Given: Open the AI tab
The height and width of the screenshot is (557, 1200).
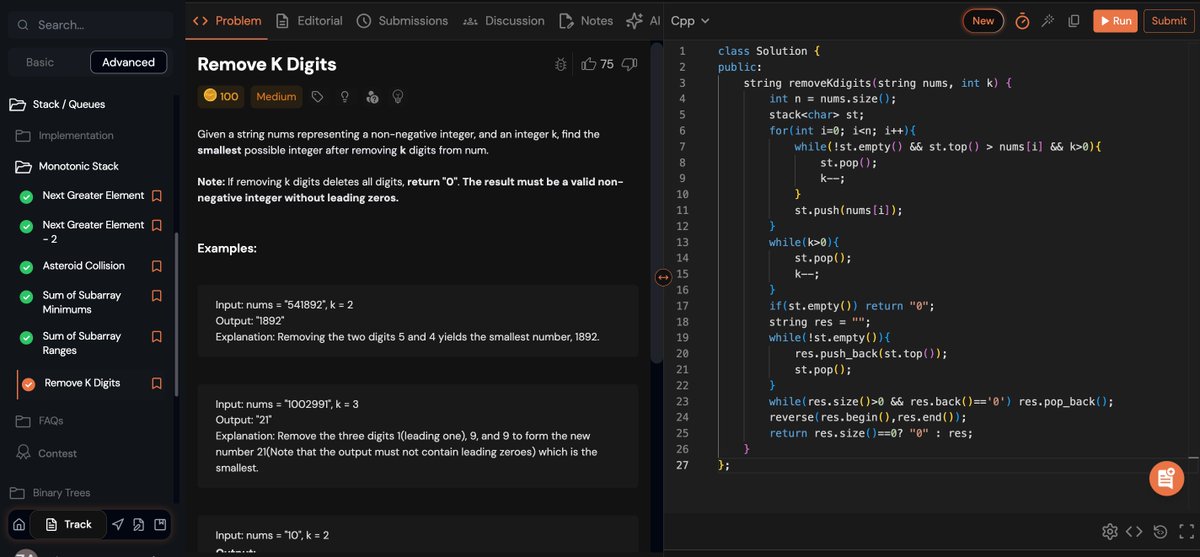Looking at the screenshot, I should click(643, 20).
